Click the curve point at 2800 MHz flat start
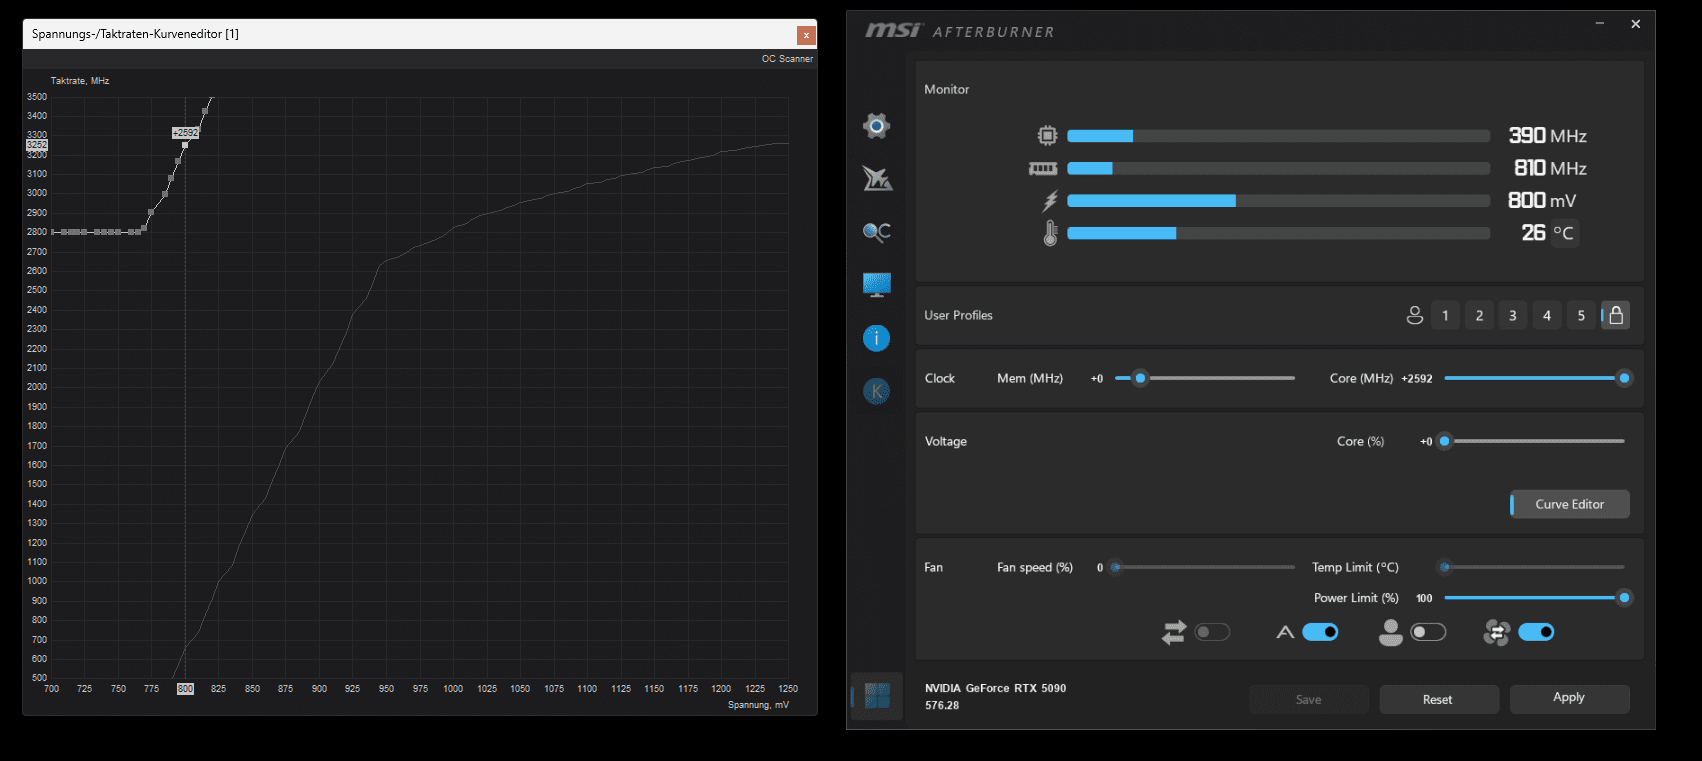The width and height of the screenshot is (1702, 761). (x=54, y=232)
